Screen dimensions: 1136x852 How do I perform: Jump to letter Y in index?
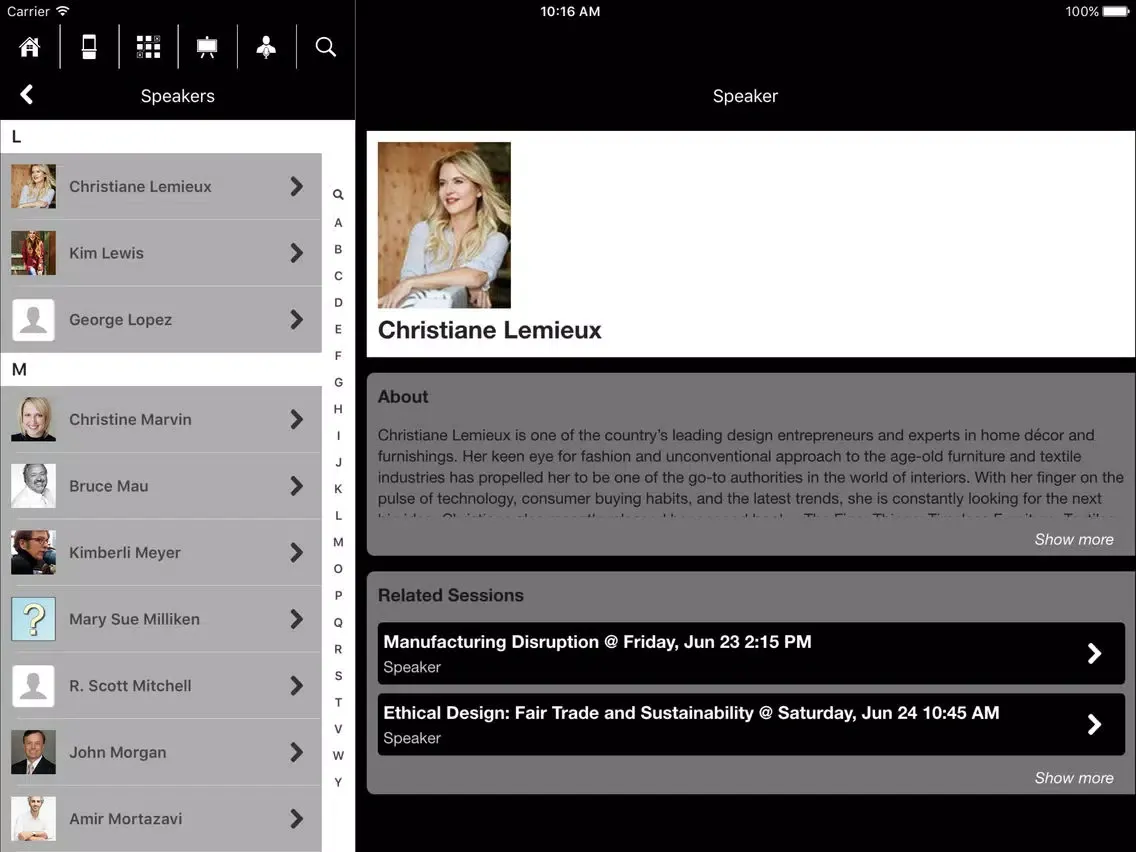[338, 782]
